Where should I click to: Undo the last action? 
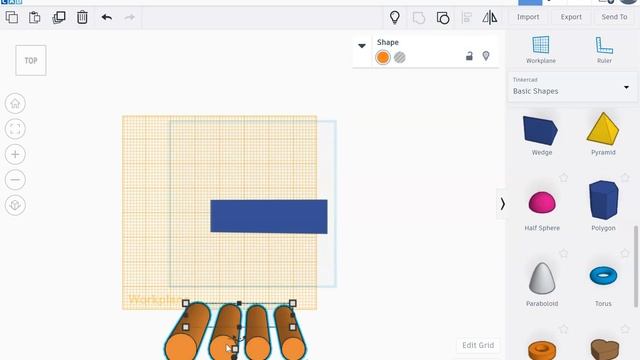coord(107,17)
